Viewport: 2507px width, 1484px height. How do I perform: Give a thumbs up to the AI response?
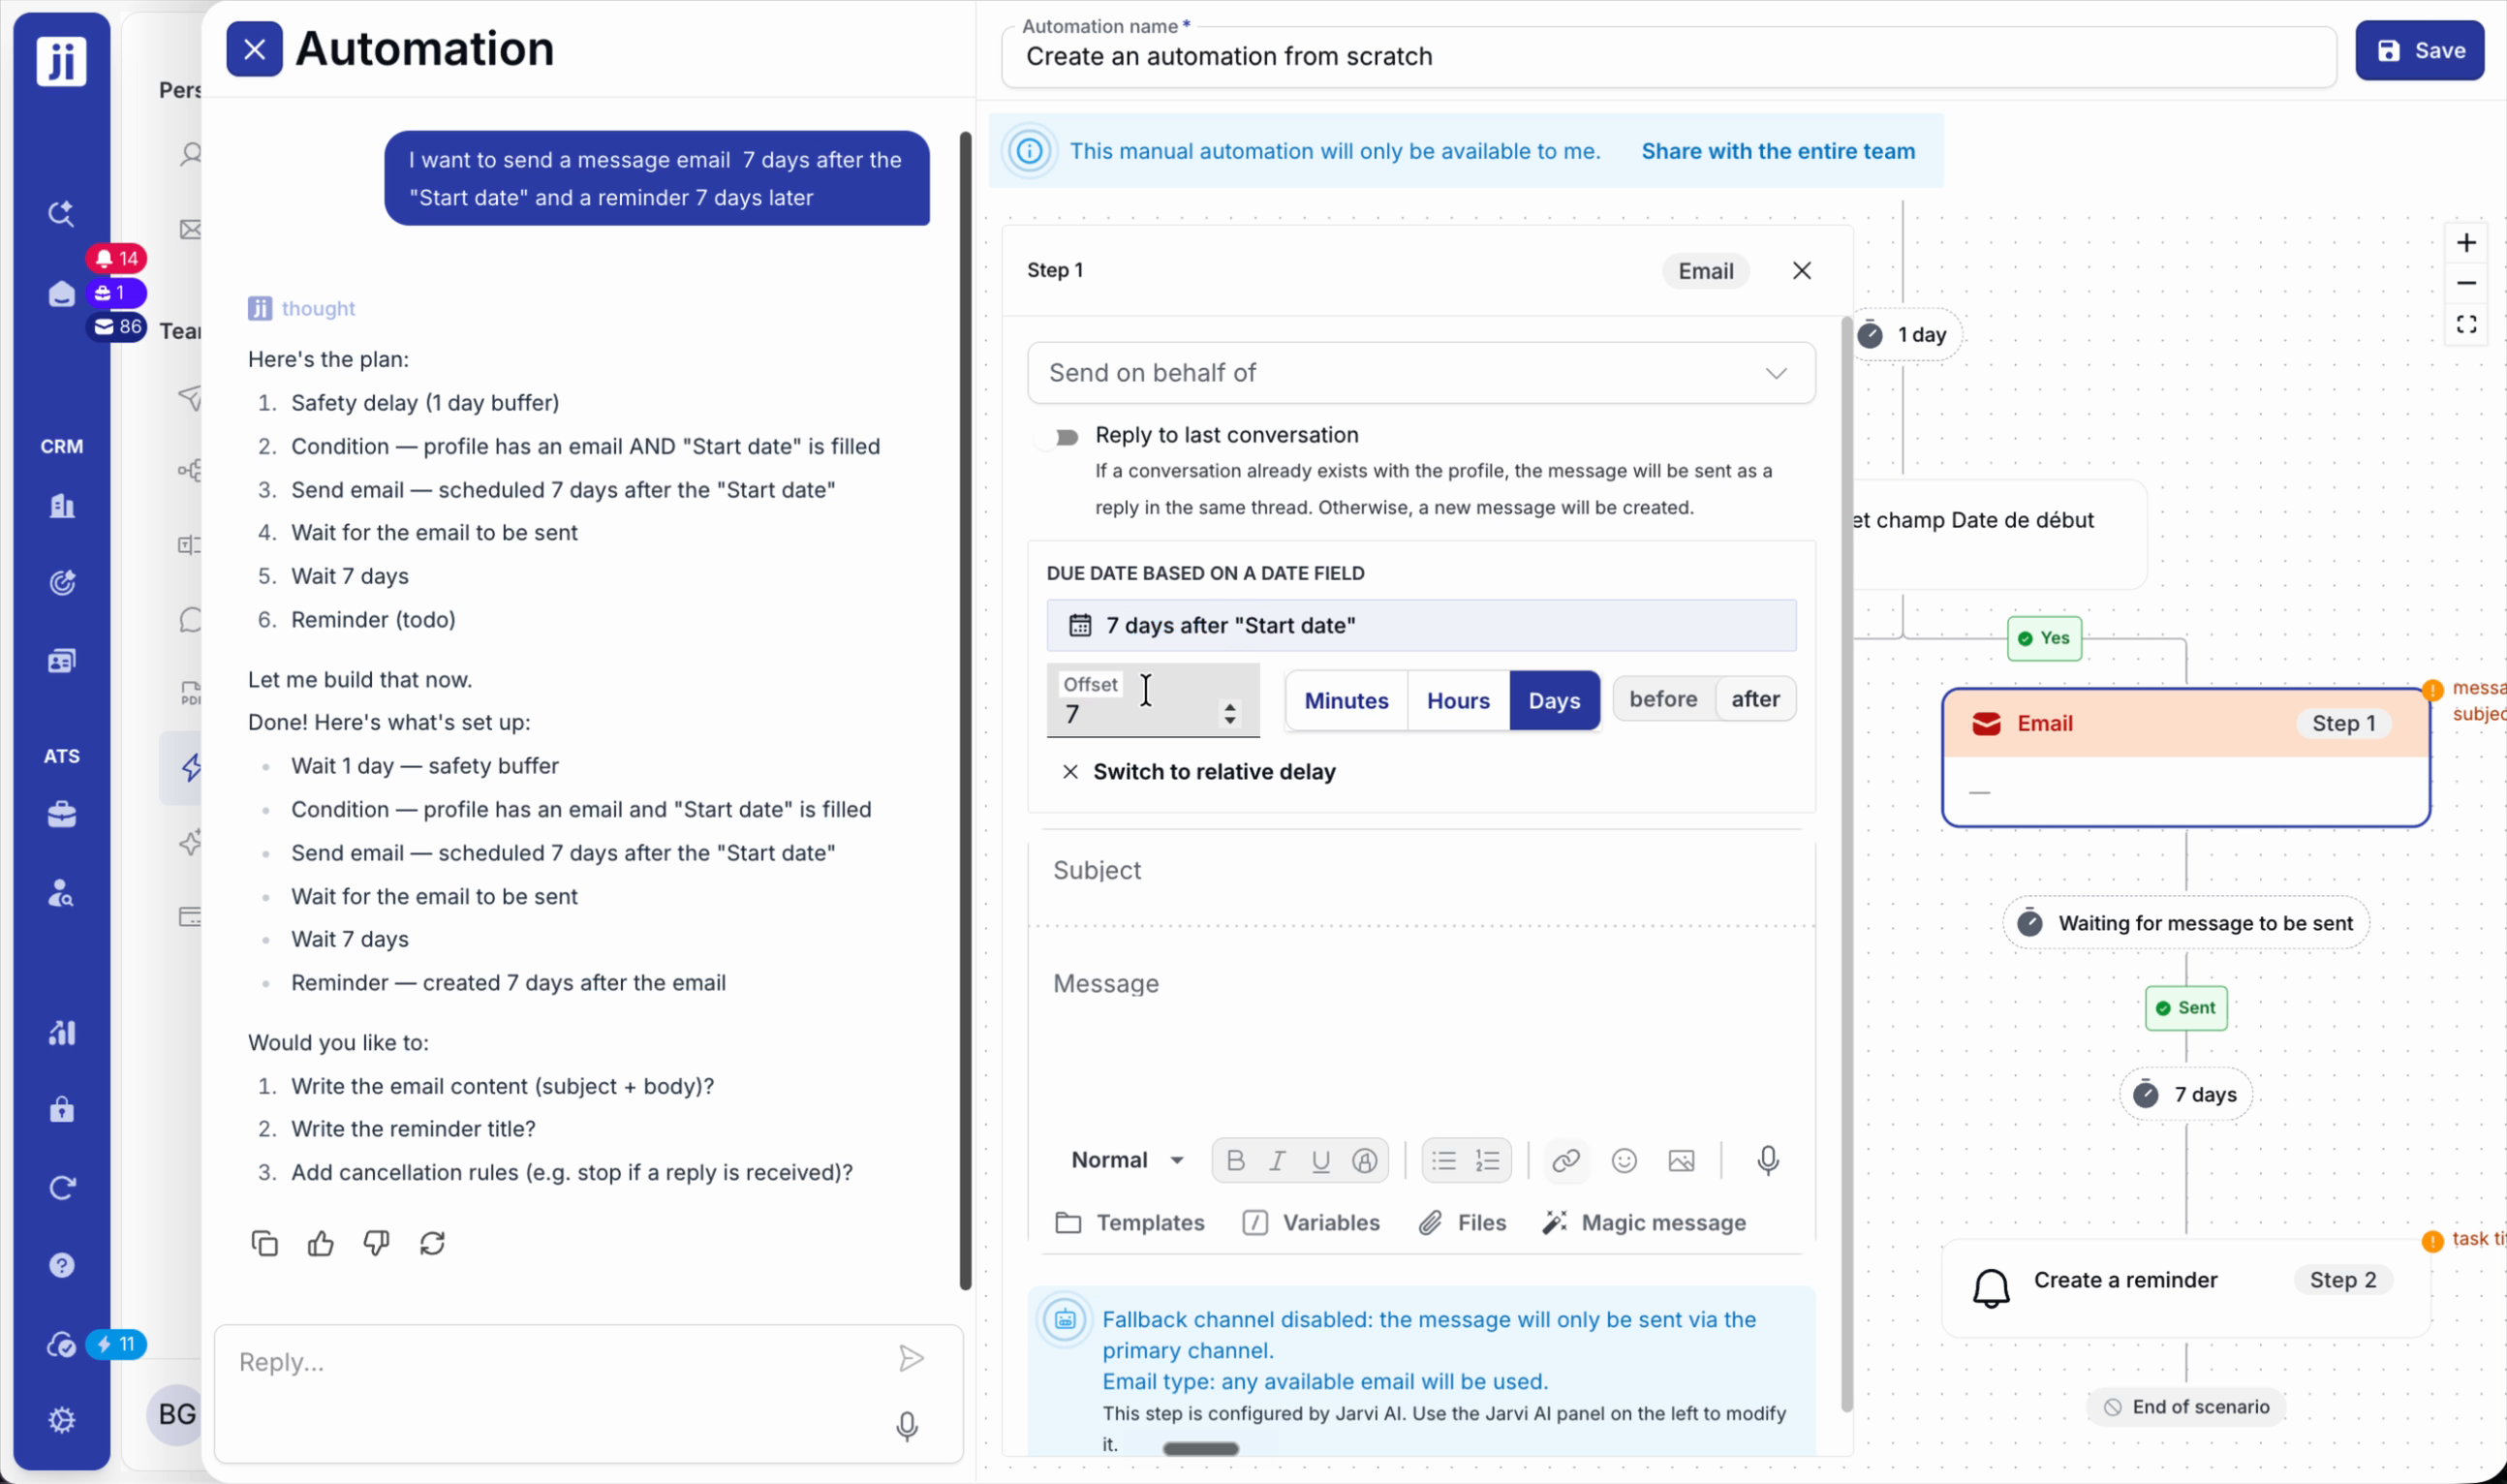320,1243
